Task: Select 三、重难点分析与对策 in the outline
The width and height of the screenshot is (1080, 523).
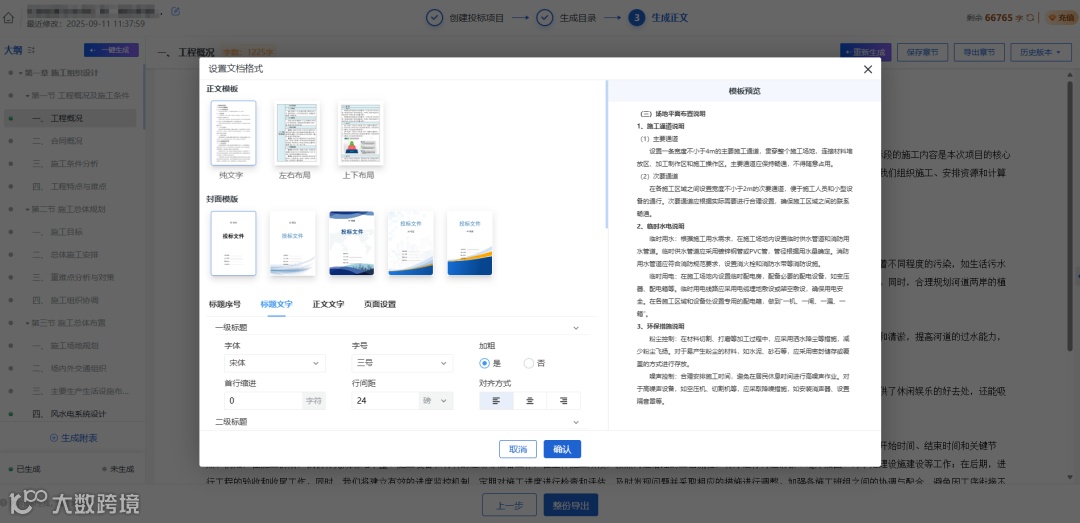Action: point(73,278)
